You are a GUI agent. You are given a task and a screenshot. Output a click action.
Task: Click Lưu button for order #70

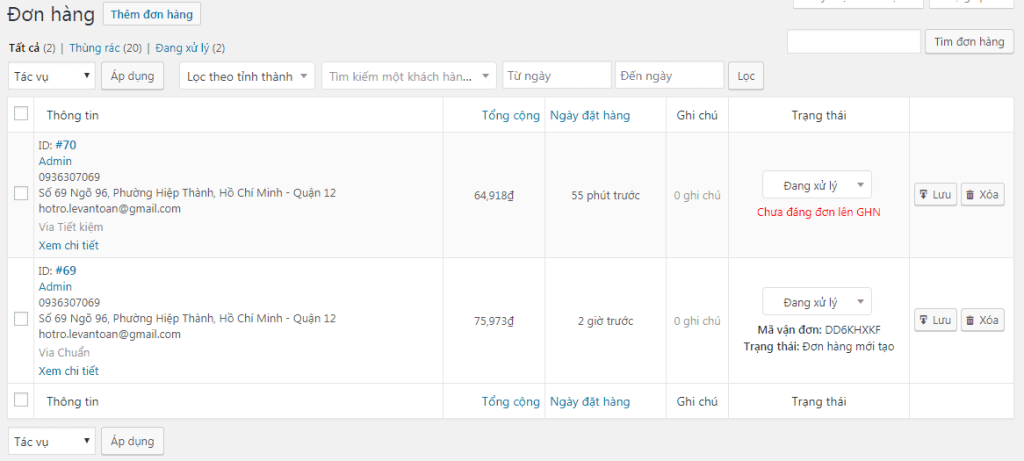point(935,195)
